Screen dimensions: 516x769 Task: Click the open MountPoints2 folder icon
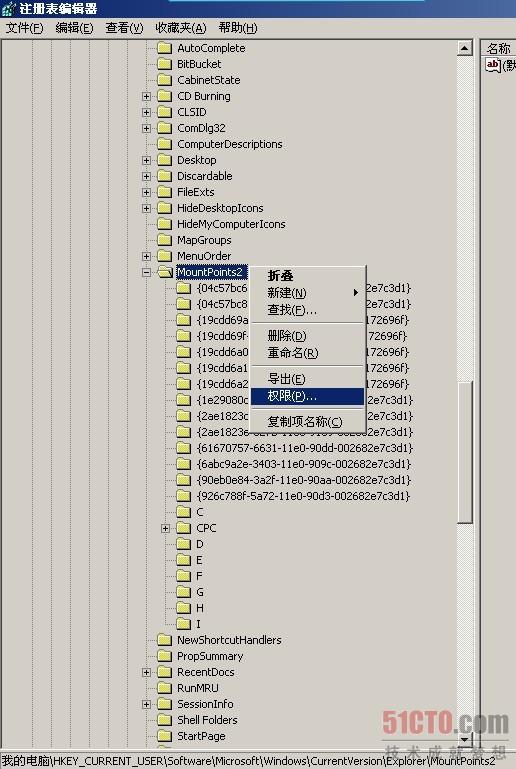(165, 272)
